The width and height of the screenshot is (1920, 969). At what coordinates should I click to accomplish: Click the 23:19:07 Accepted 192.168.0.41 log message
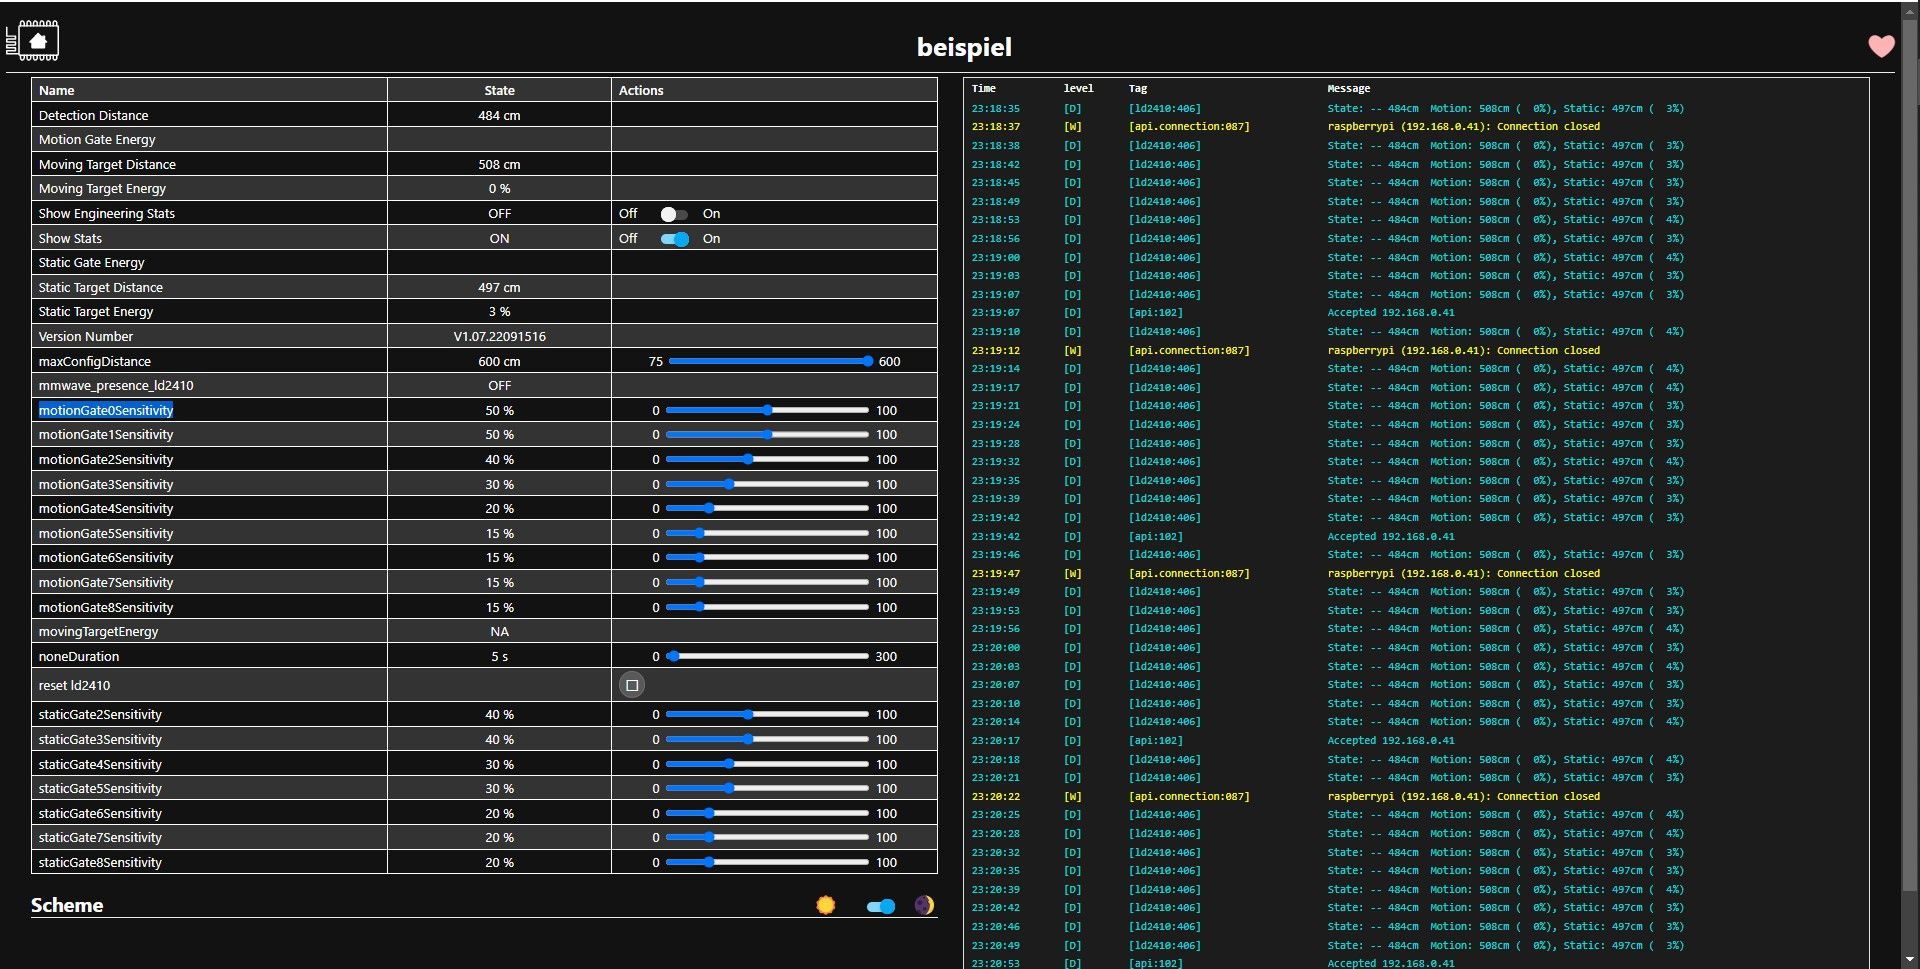[x=1390, y=313]
